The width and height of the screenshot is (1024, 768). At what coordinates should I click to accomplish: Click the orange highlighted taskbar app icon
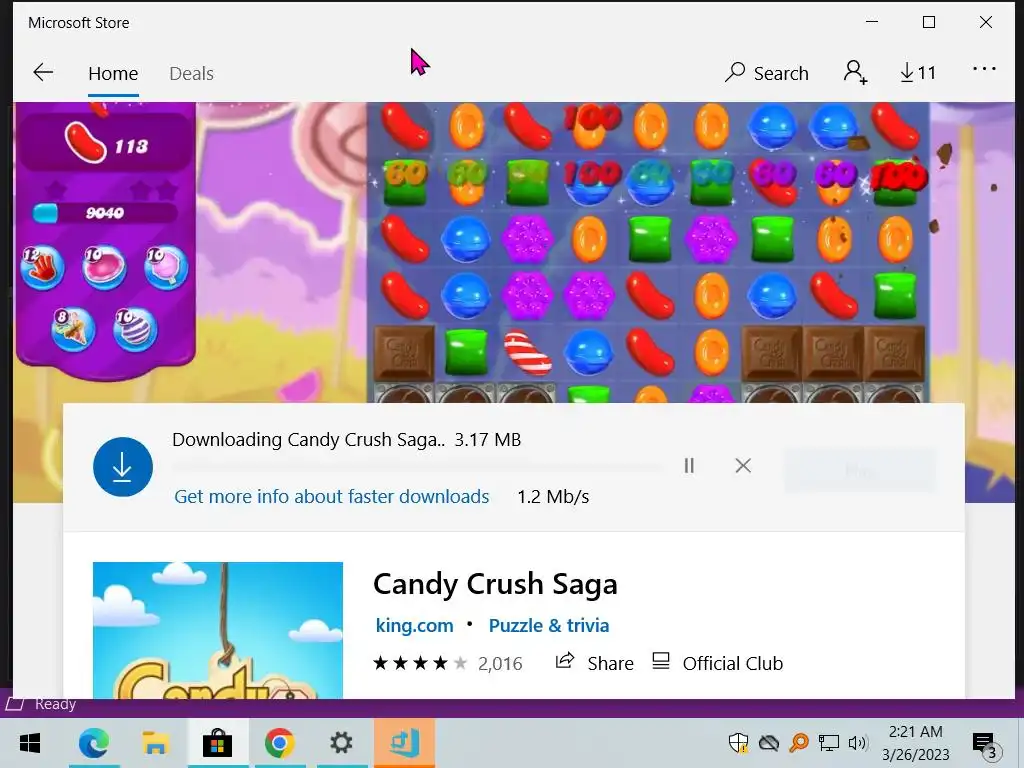pos(404,743)
